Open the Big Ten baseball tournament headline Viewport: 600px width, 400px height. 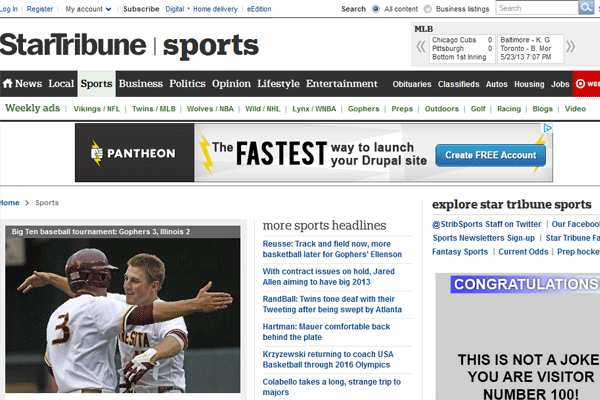click(101, 232)
